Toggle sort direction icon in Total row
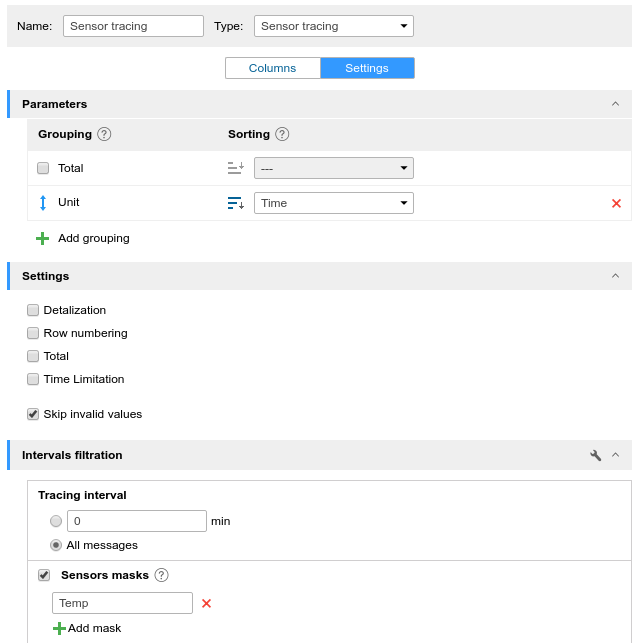 235,168
